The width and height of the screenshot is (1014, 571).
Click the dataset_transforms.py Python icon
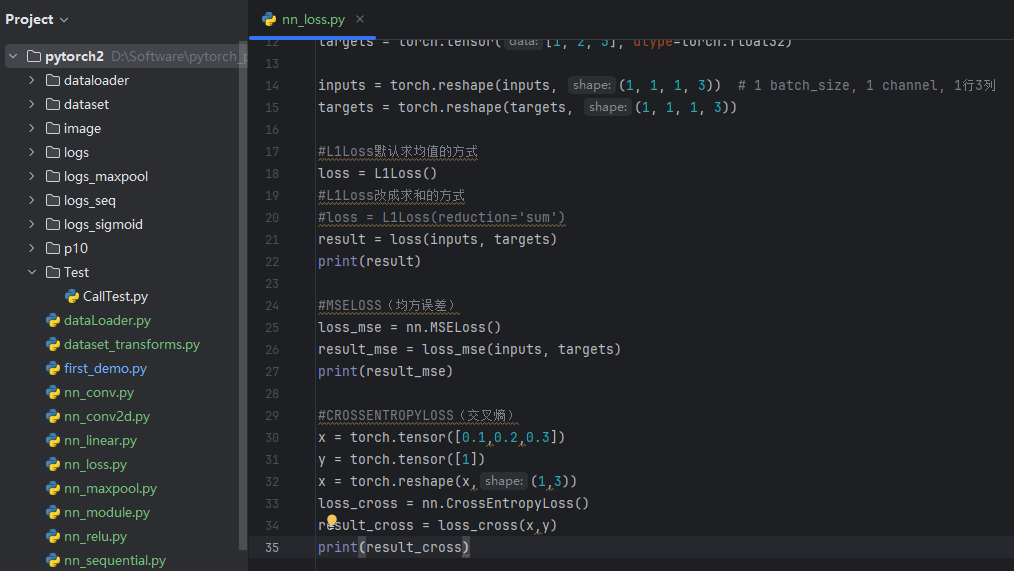pyautogui.click(x=53, y=344)
